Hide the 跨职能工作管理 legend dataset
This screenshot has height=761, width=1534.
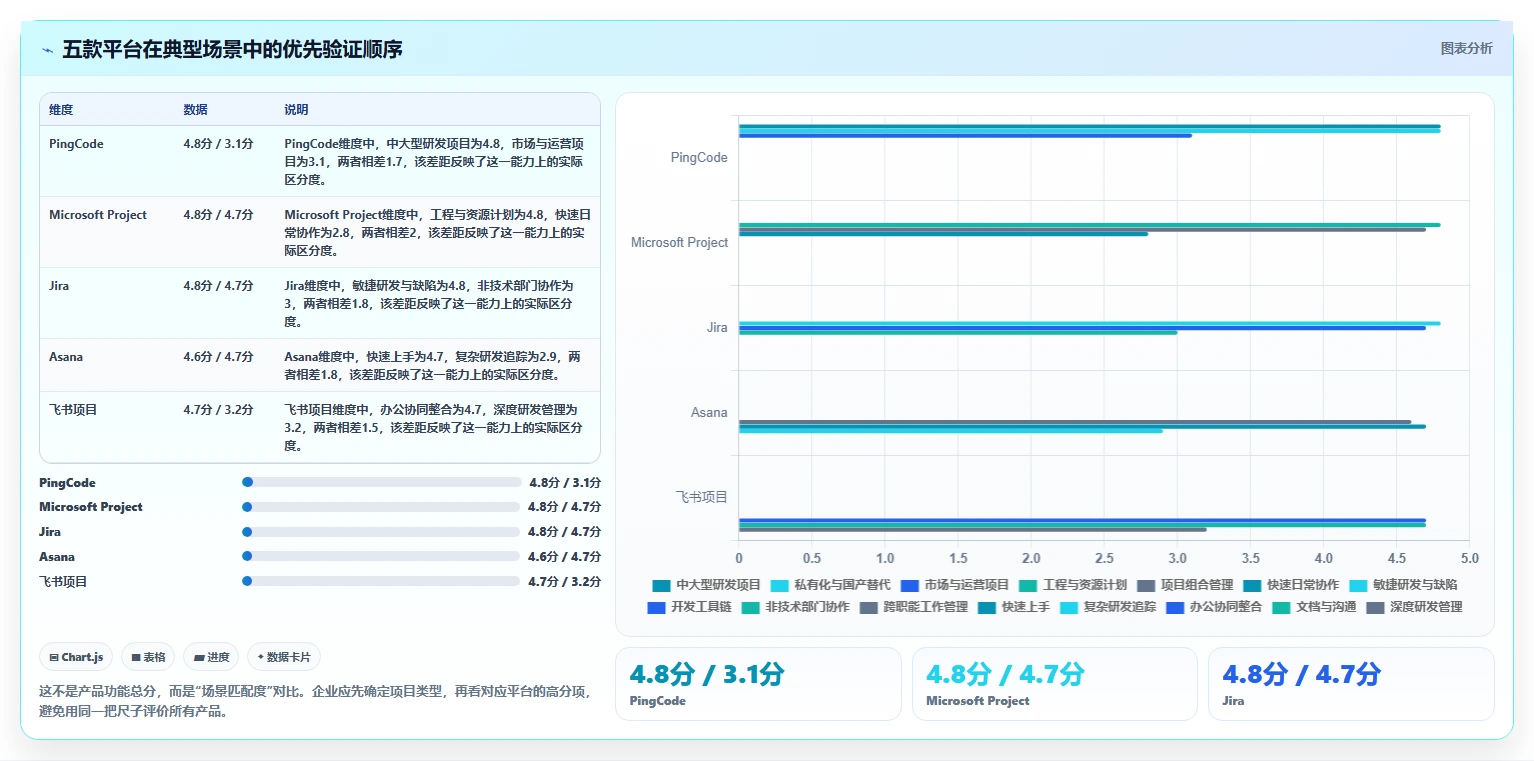point(914,607)
